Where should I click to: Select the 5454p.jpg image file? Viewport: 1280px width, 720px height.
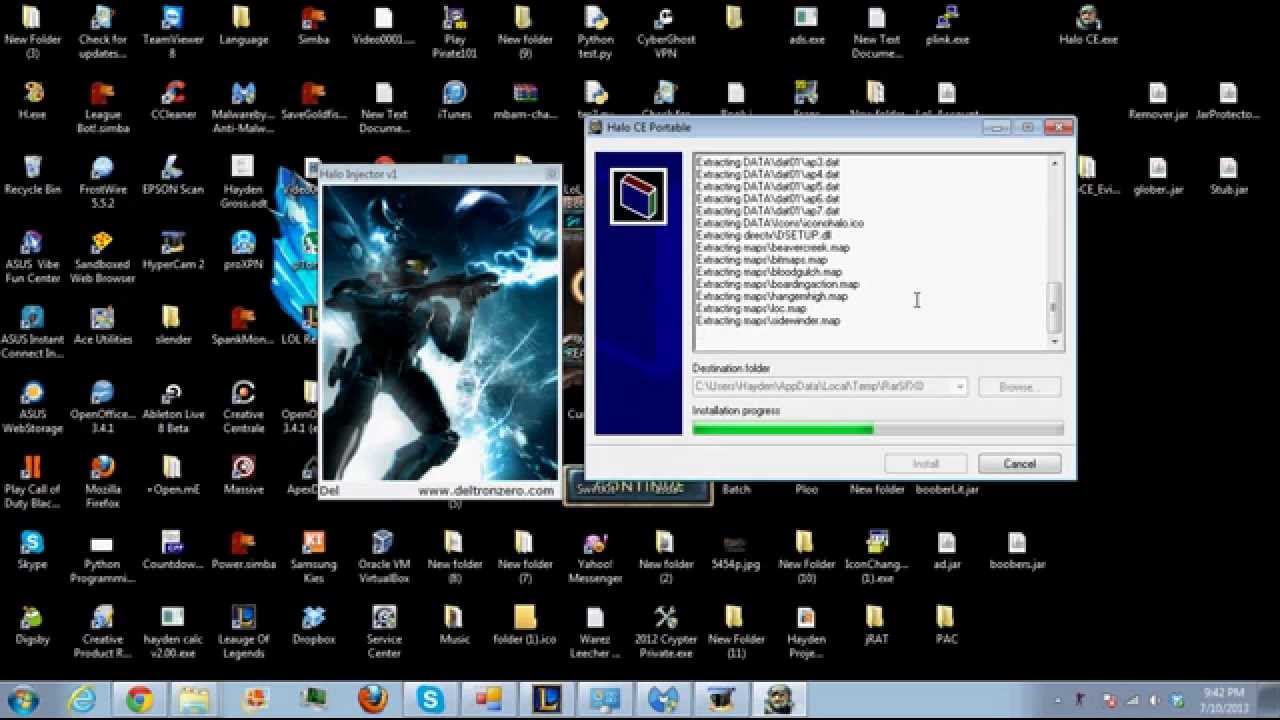pyautogui.click(x=735, y=551)
